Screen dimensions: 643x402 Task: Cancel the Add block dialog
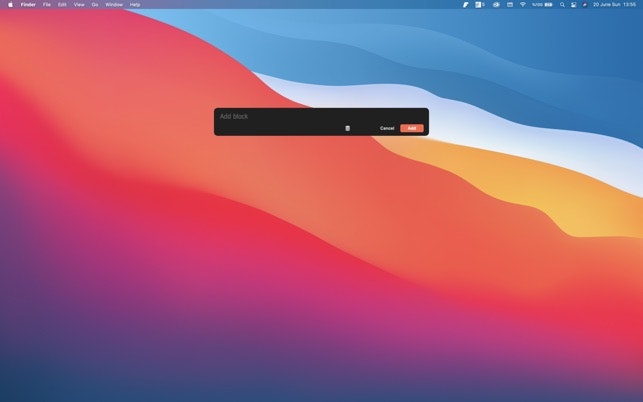[x=387, y=128]
